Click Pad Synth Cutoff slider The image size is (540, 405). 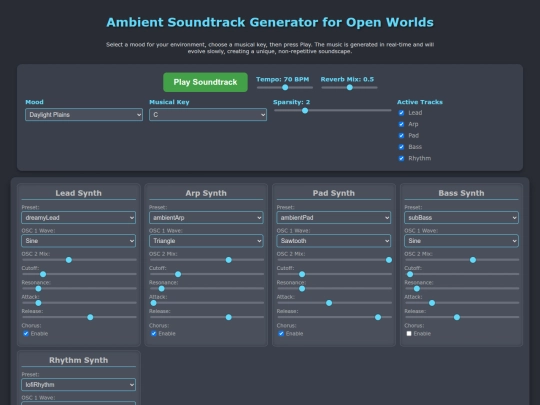[334, 274]
